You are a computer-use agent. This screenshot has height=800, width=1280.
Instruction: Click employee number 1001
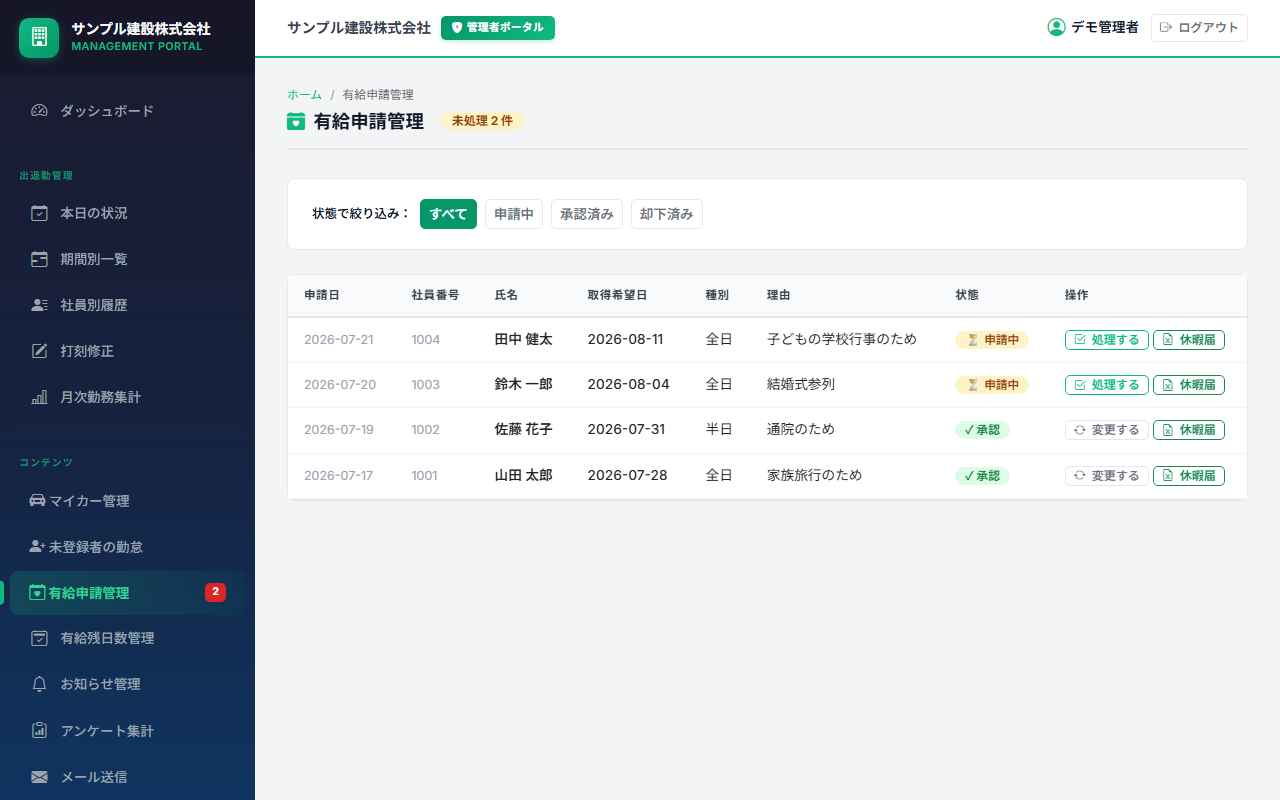424,476
